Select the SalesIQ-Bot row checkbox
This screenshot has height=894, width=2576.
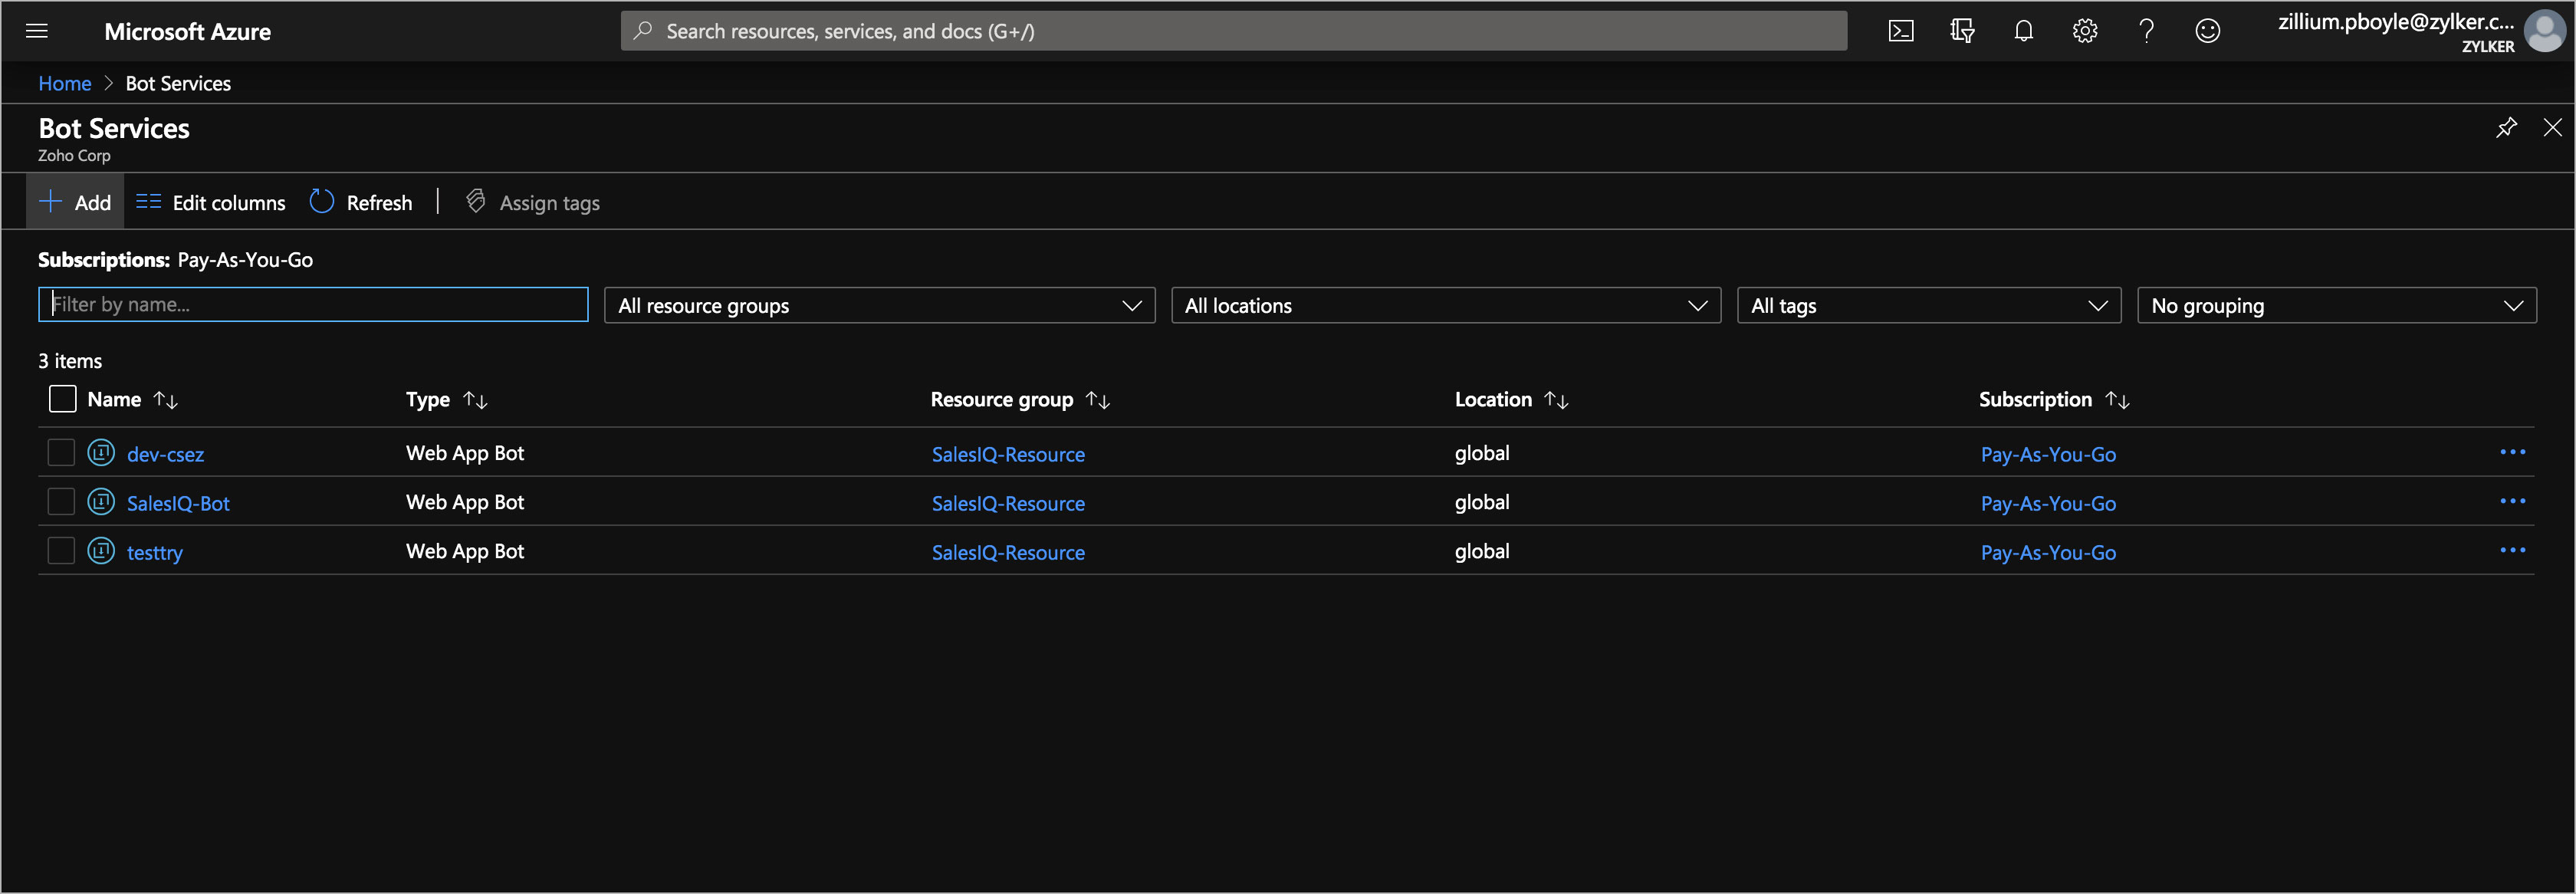61,502
